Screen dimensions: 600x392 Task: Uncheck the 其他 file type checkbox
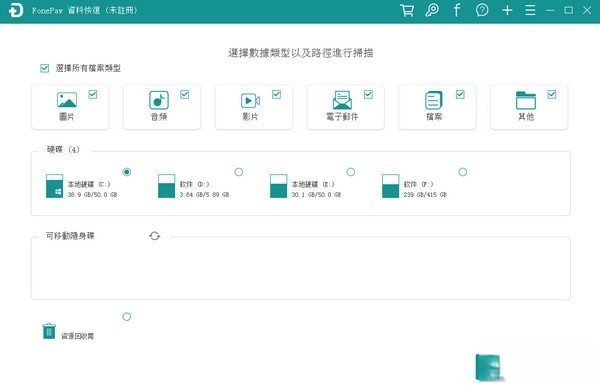click(552, 94)
